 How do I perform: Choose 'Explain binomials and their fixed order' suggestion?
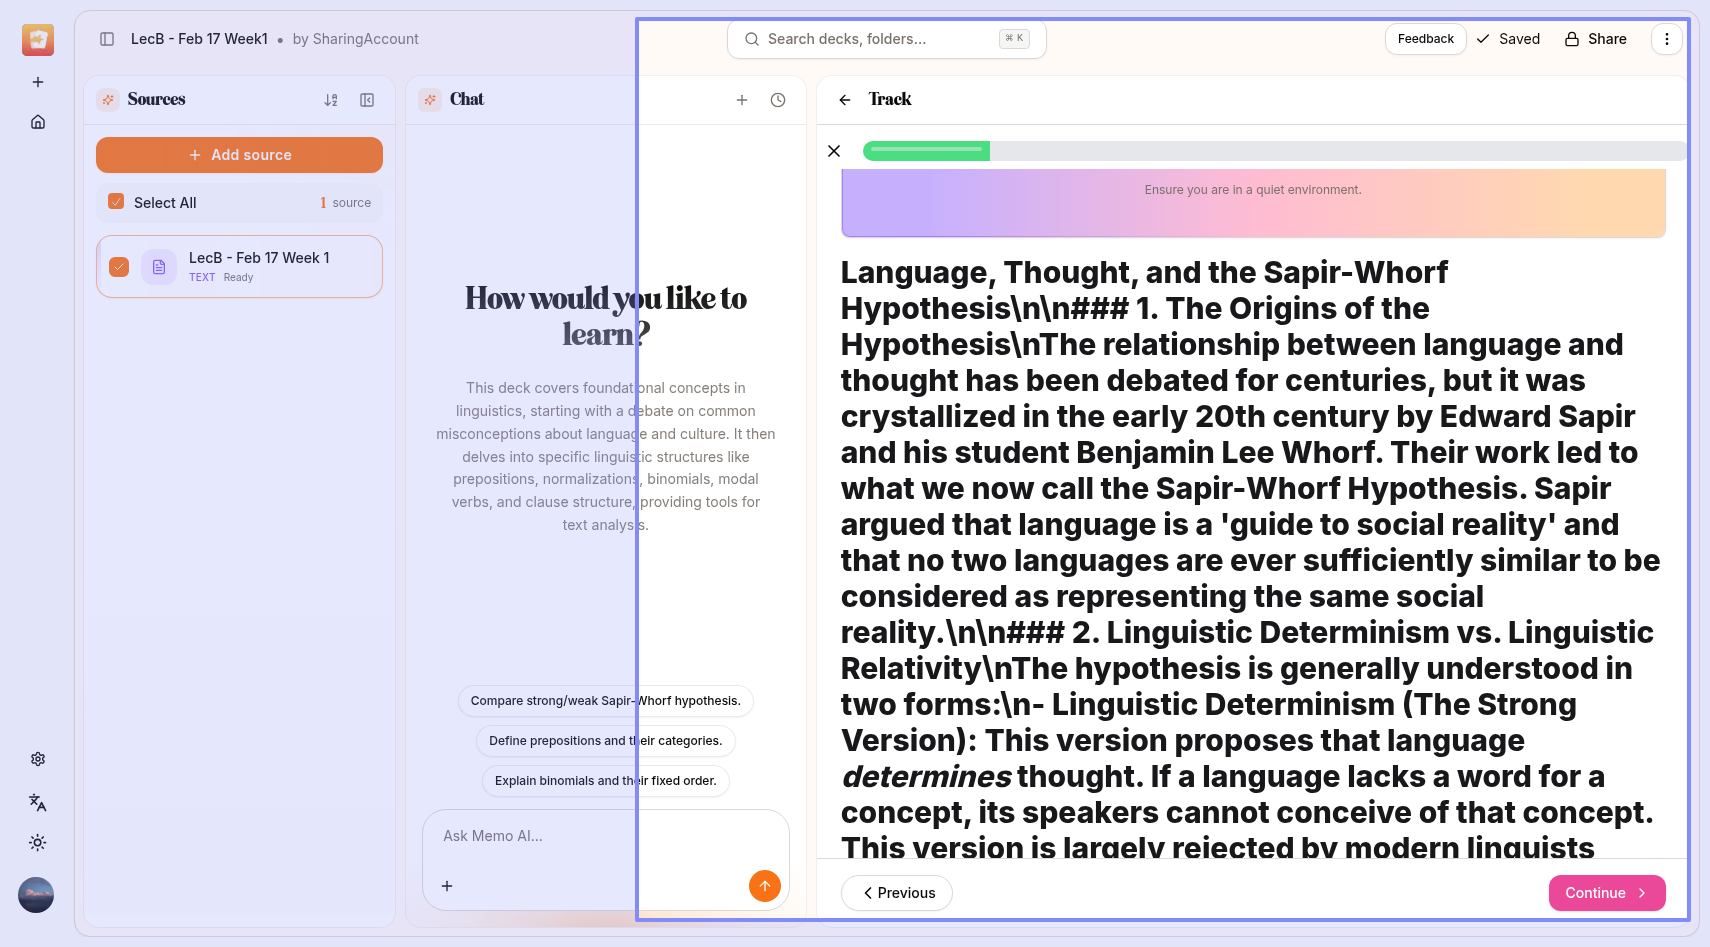pyautogui.click(x=605, y=781)
